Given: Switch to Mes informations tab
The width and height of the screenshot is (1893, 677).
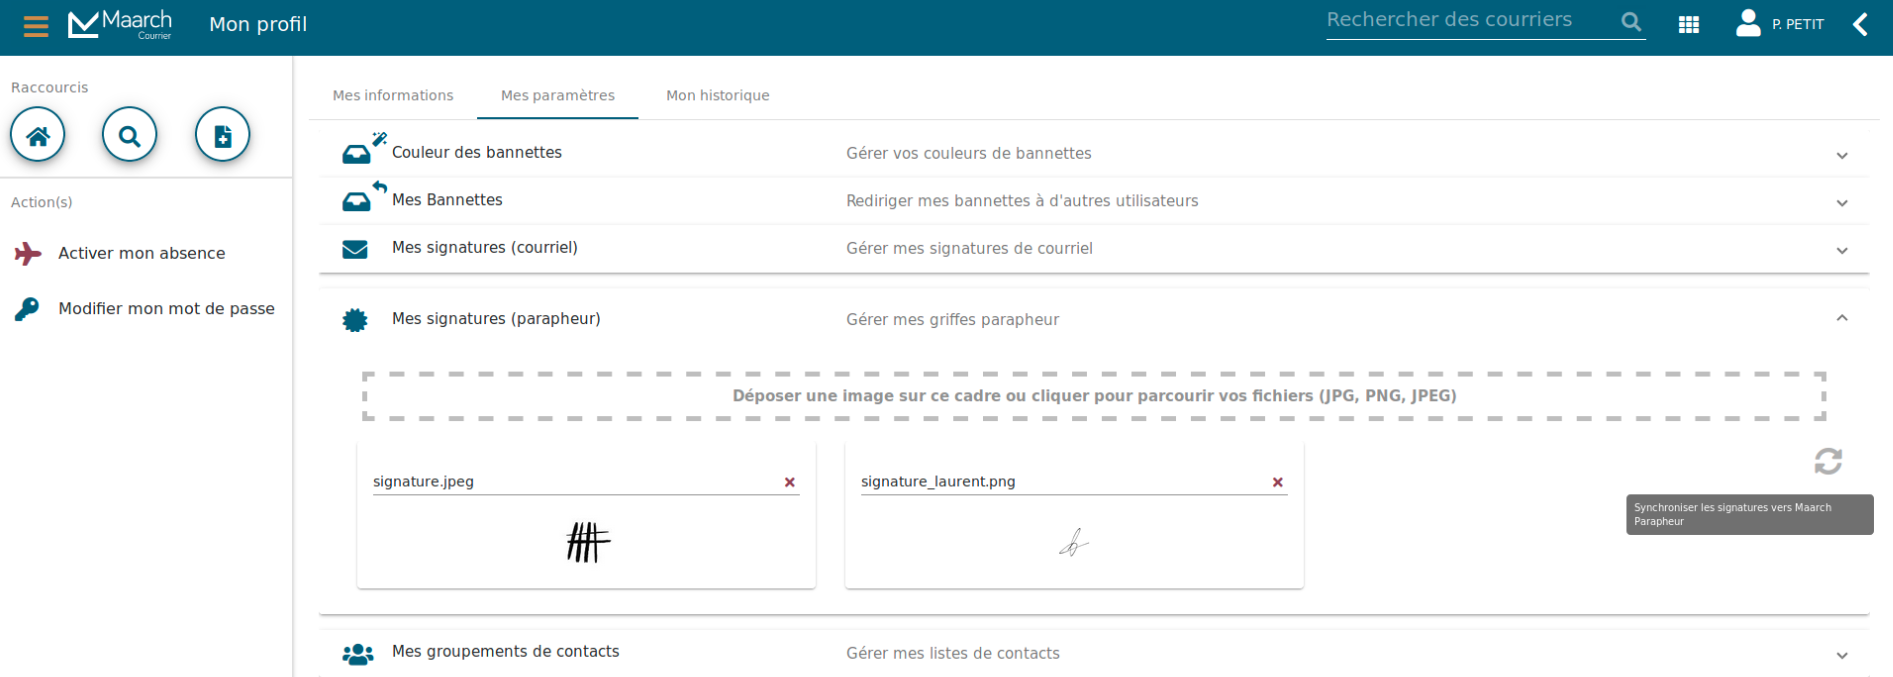Looking at the screenshot, I should click(x=393, y=95).
